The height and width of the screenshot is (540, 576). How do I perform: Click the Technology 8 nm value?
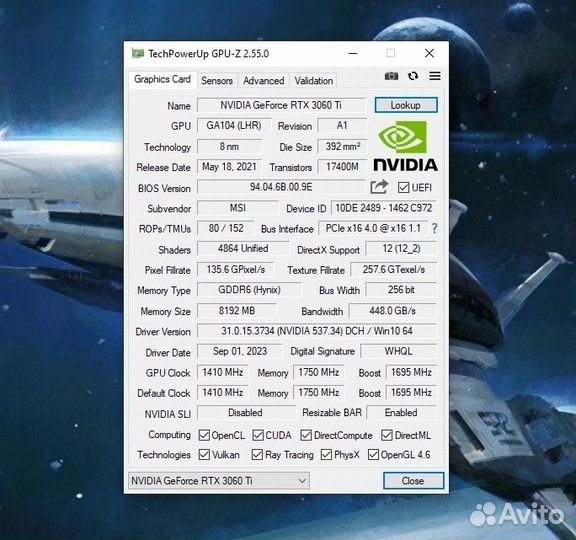[x=229, y=147]
